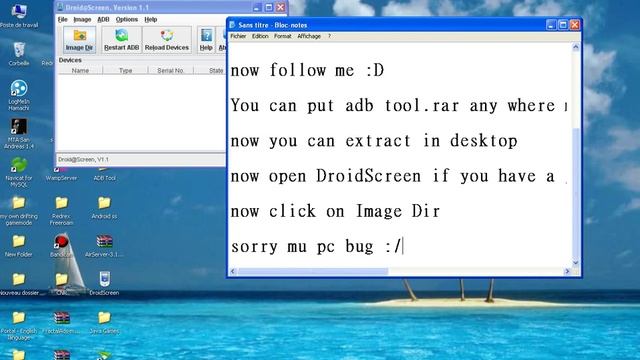
Task: Click the Name column header in Devices table
Action: click(x=80, y=71)
